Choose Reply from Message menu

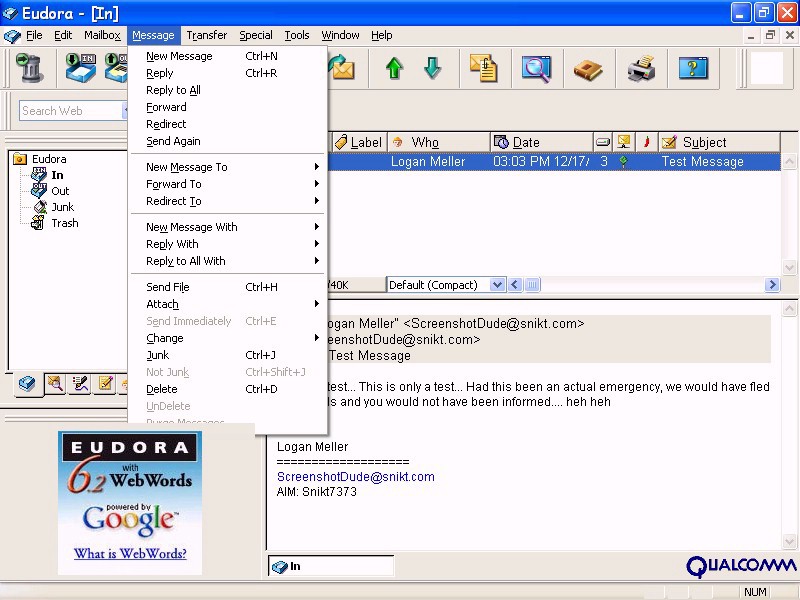click(x=229, y=73)
